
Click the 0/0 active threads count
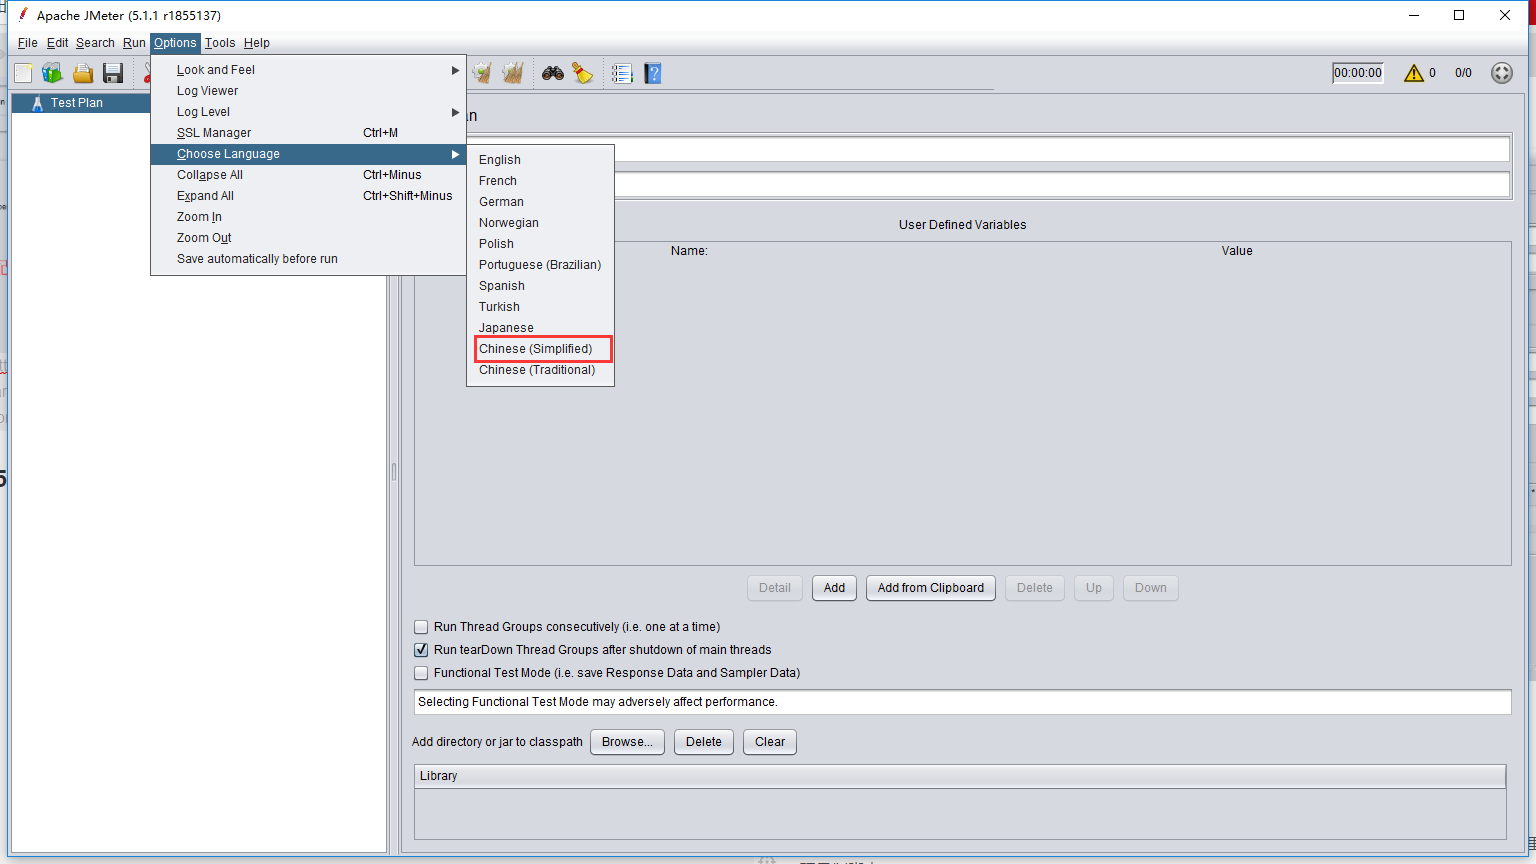coord(1463,73)
